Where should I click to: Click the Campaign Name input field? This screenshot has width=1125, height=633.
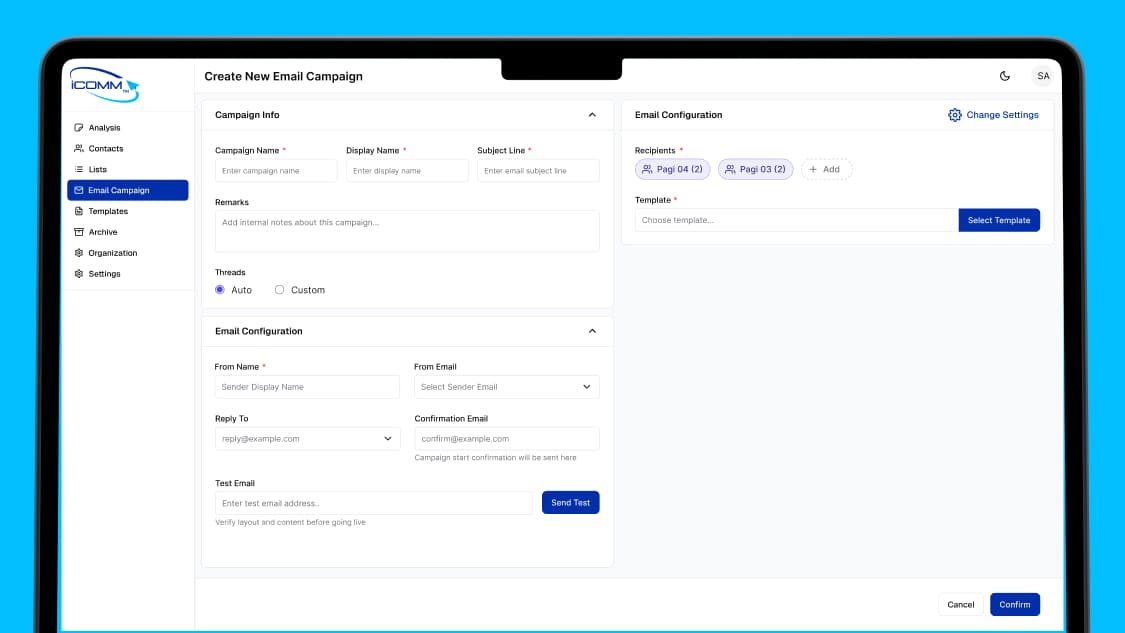276,171
